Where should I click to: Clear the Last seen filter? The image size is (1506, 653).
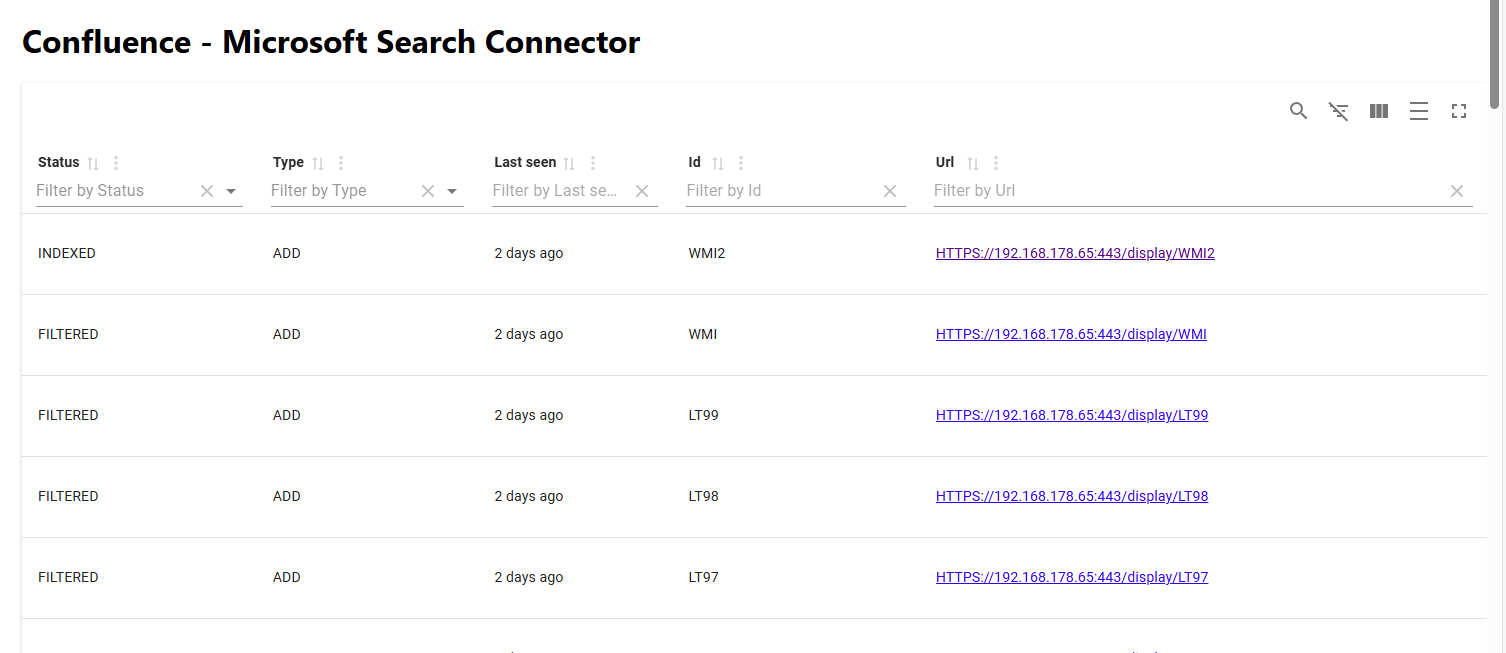(x=642, y=191)
